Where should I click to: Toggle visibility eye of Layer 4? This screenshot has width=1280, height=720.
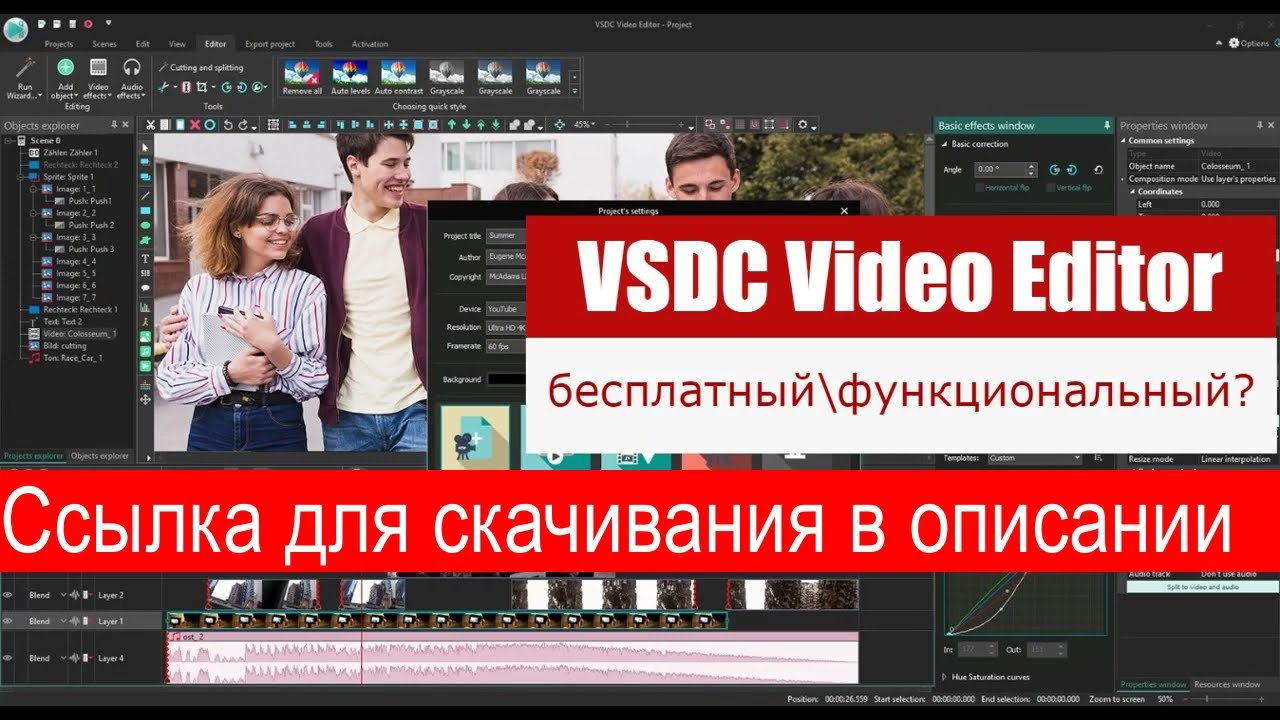point(8,658)
